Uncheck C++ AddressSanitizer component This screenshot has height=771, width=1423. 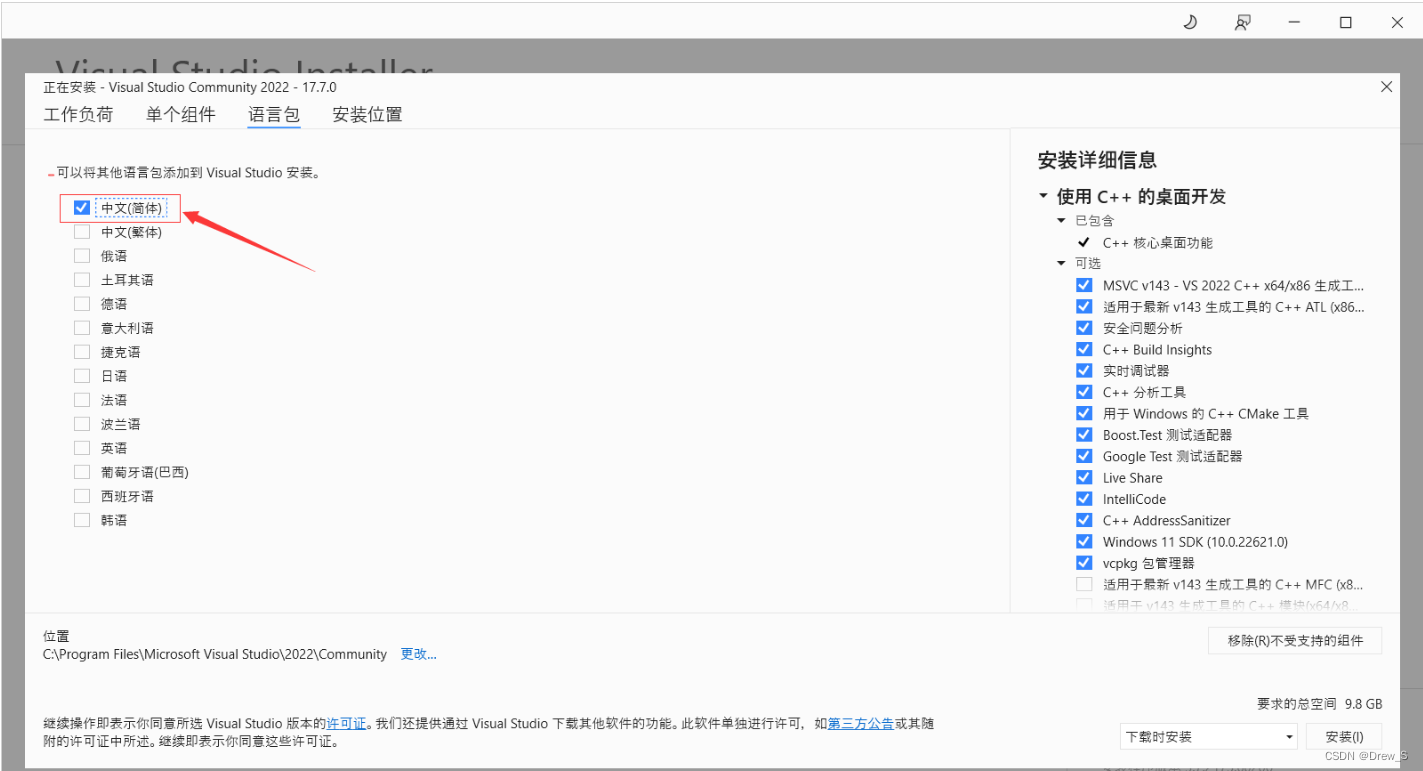[1084, 520]
